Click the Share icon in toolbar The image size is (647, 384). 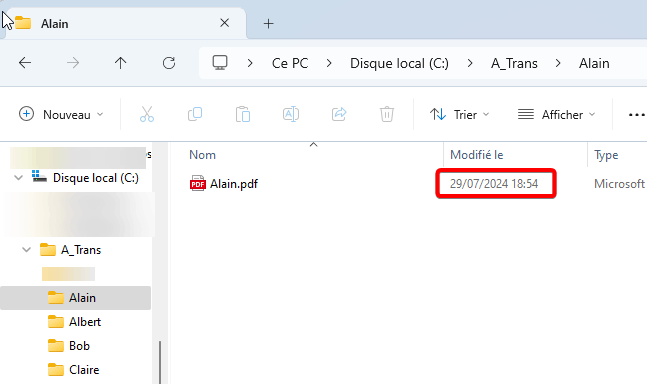pyautogui.click(x=339, y=114)
